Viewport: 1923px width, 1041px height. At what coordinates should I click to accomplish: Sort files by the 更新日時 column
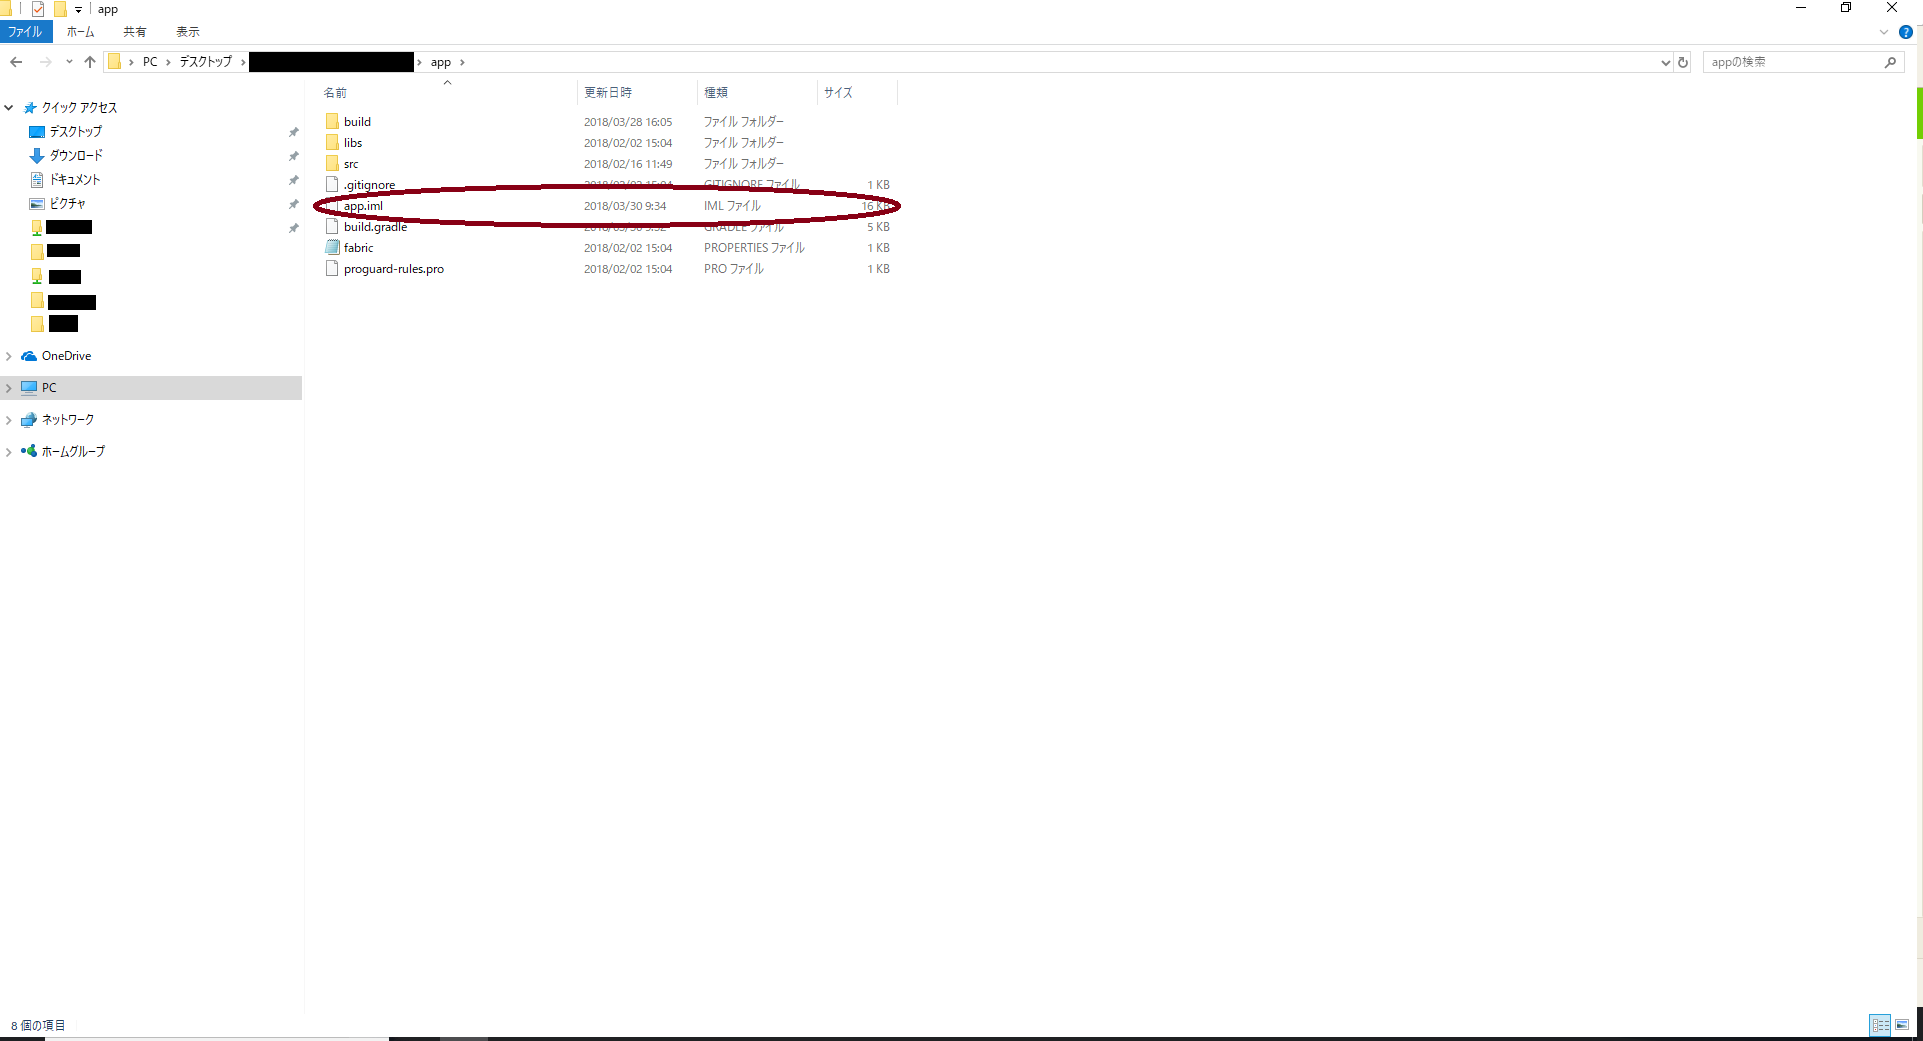(x=637, y=92)
